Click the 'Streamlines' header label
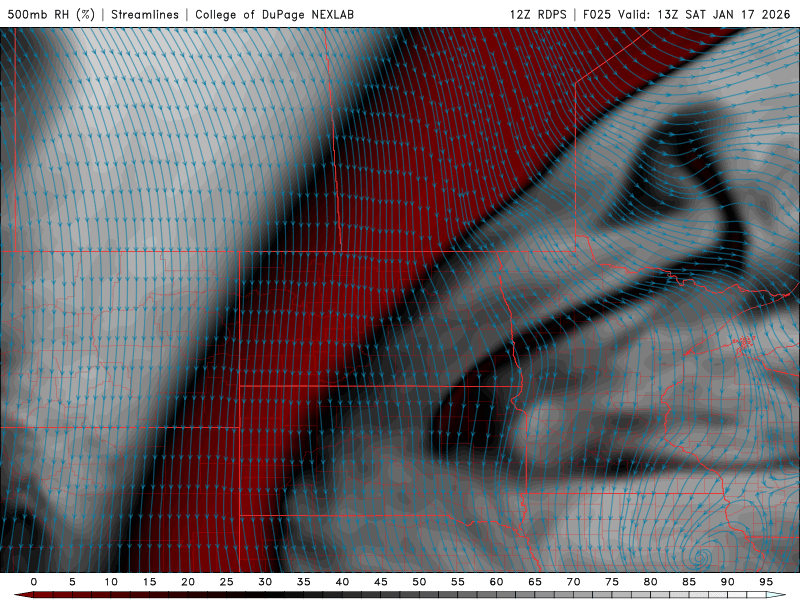 tap(145, 14)
